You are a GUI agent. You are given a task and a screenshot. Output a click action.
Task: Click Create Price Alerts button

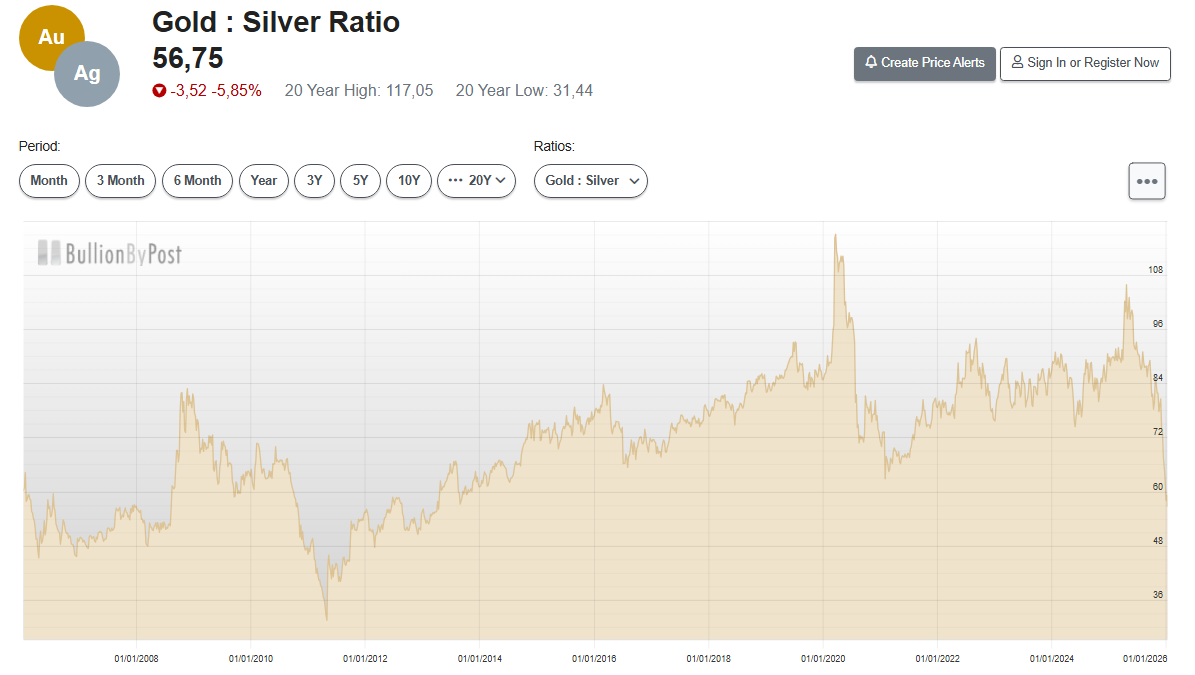coord(924,63)
